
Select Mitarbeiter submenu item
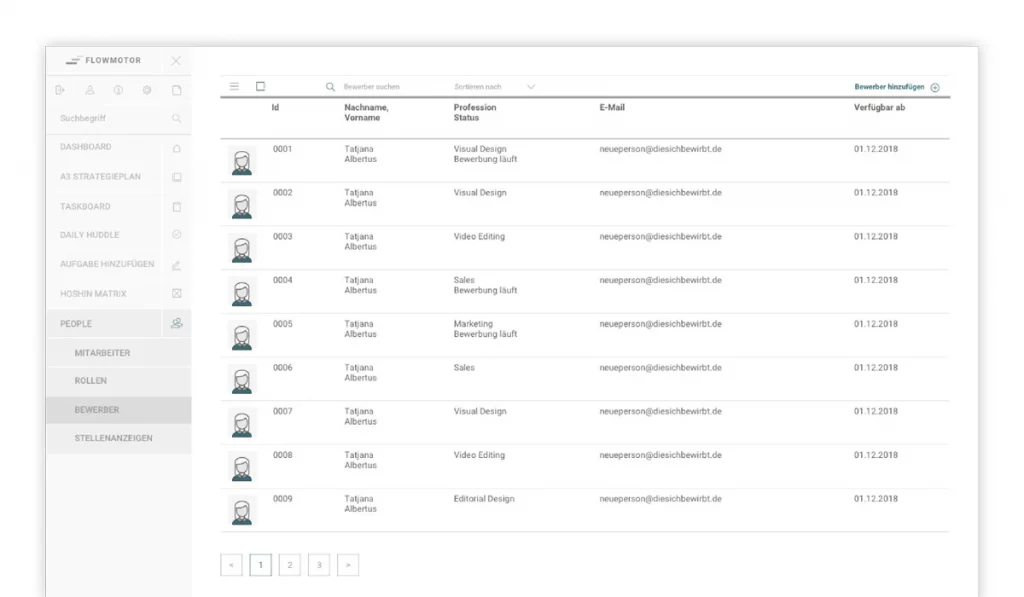pyautogui.click(x=118, y=353)
